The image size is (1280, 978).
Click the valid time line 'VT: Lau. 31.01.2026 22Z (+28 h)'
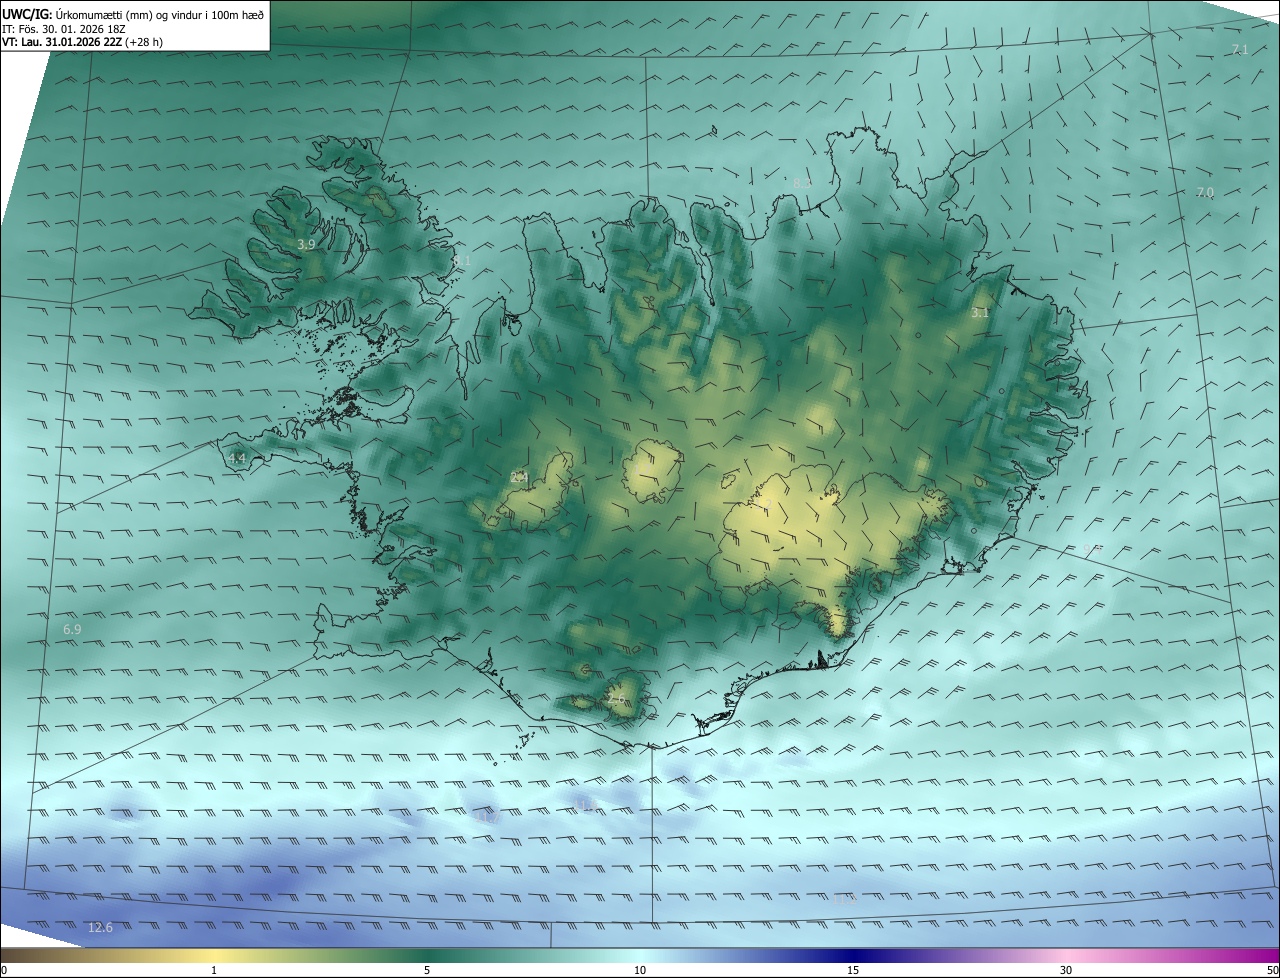point(83,42)
